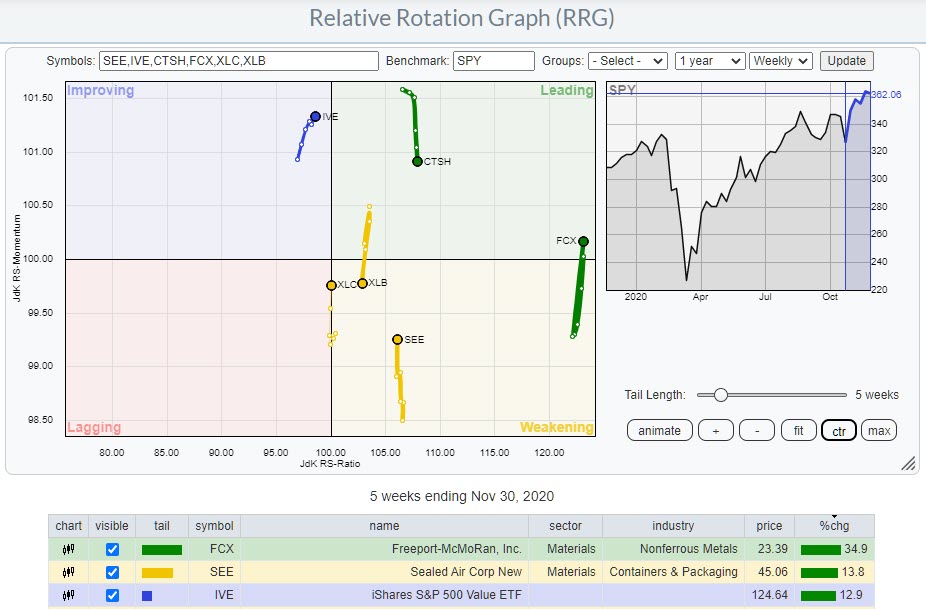Disable visibility checkbox for IVE

click(112, 596)
